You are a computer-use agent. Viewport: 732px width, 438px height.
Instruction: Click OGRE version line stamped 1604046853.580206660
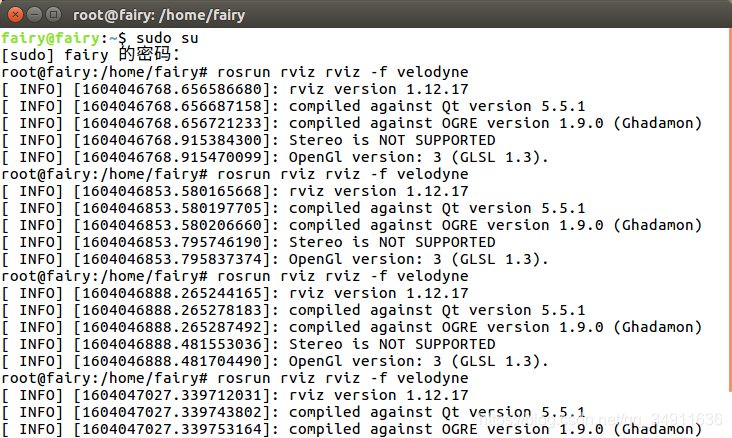pos(352,225)
